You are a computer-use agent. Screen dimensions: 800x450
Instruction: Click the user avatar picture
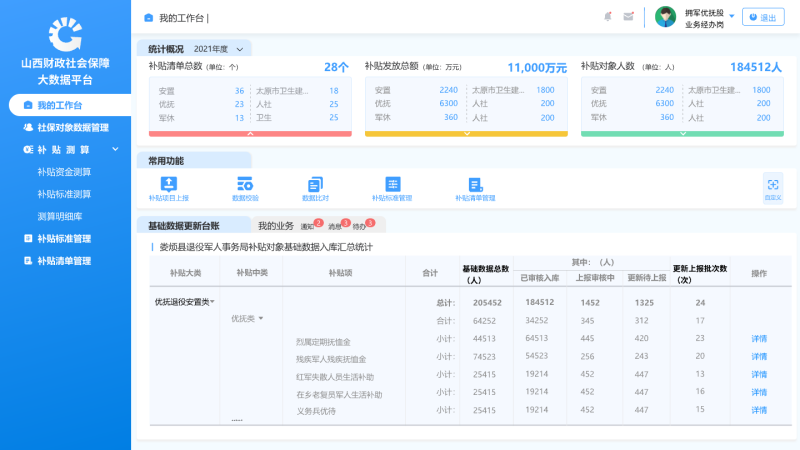click(x=665, y=17)
